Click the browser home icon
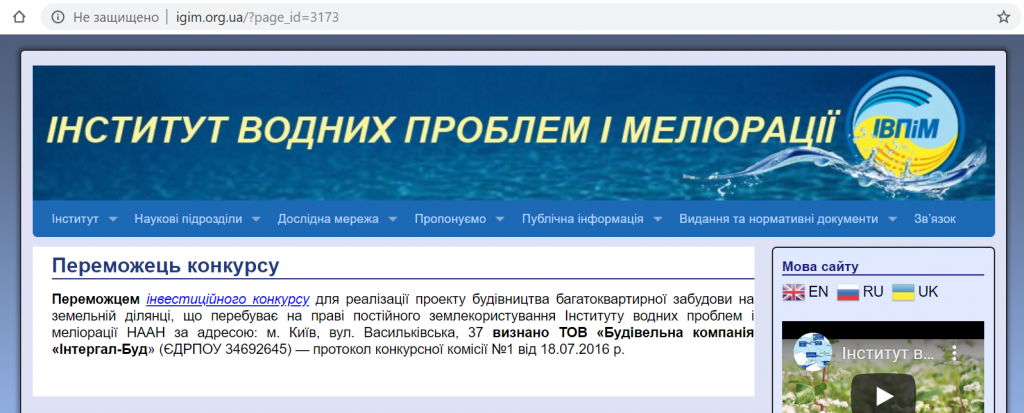The height and width of the screenshot is (413, 1024). point(17,17)
